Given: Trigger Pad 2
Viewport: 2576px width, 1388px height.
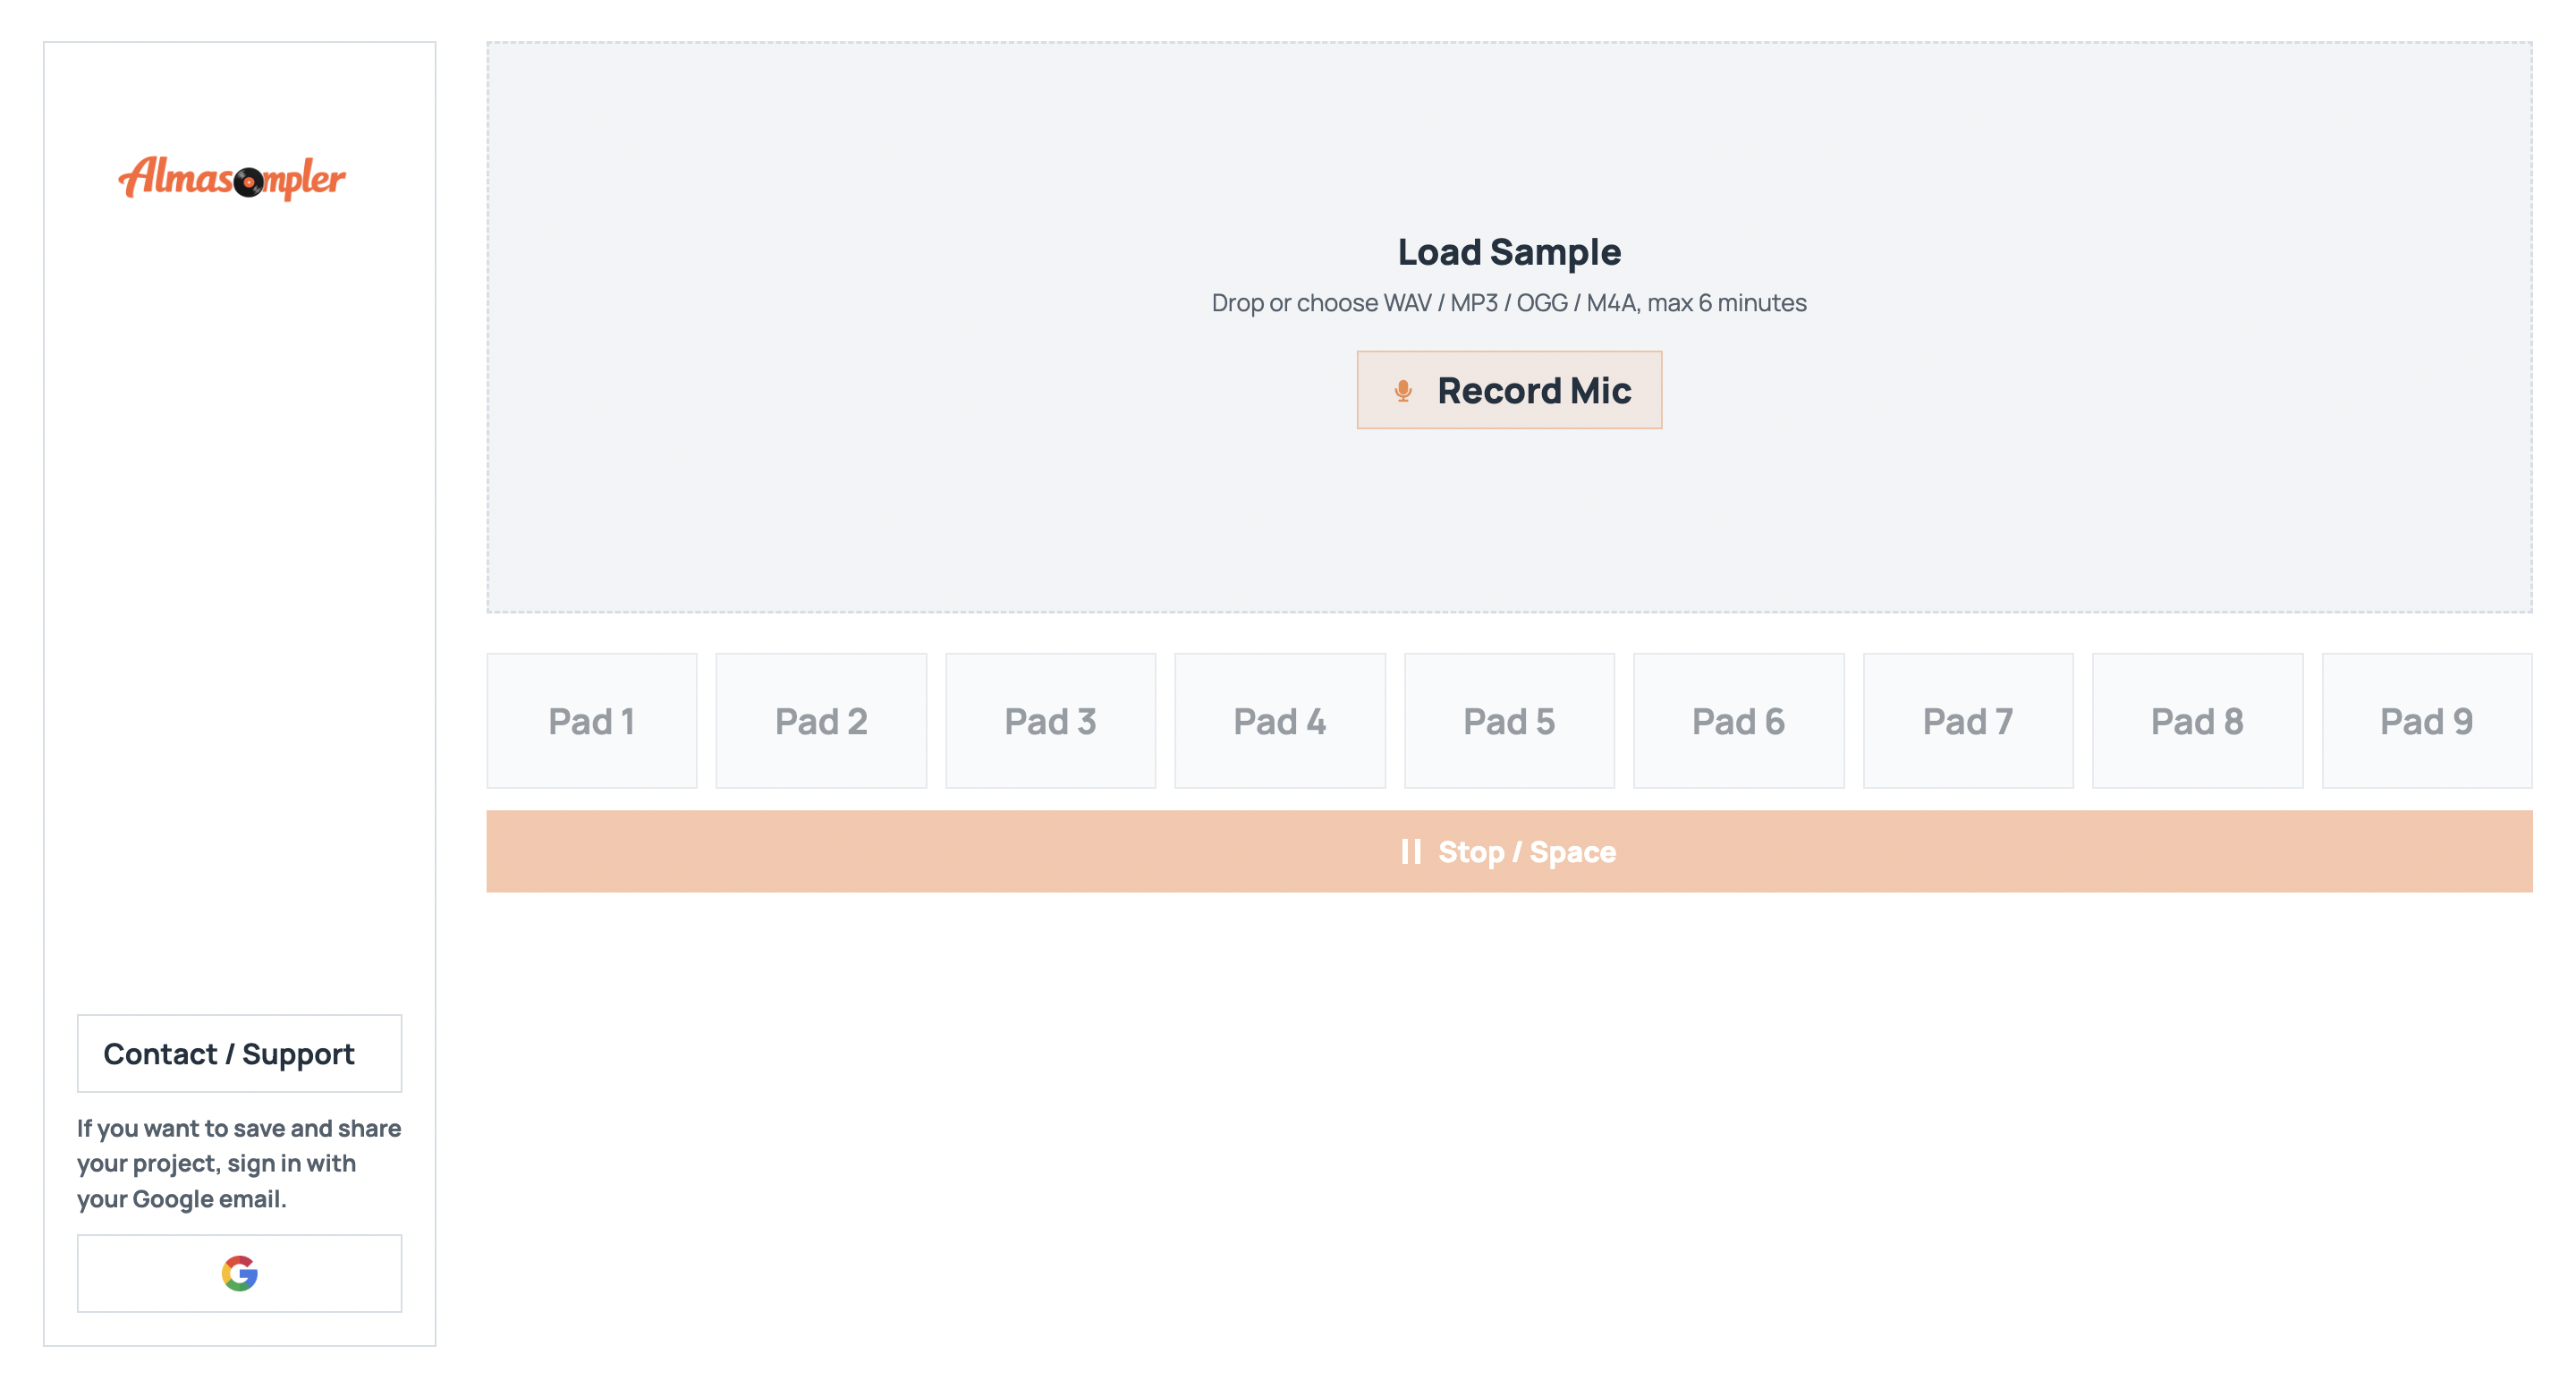Looking at the screenshot, I should (821, 721).
